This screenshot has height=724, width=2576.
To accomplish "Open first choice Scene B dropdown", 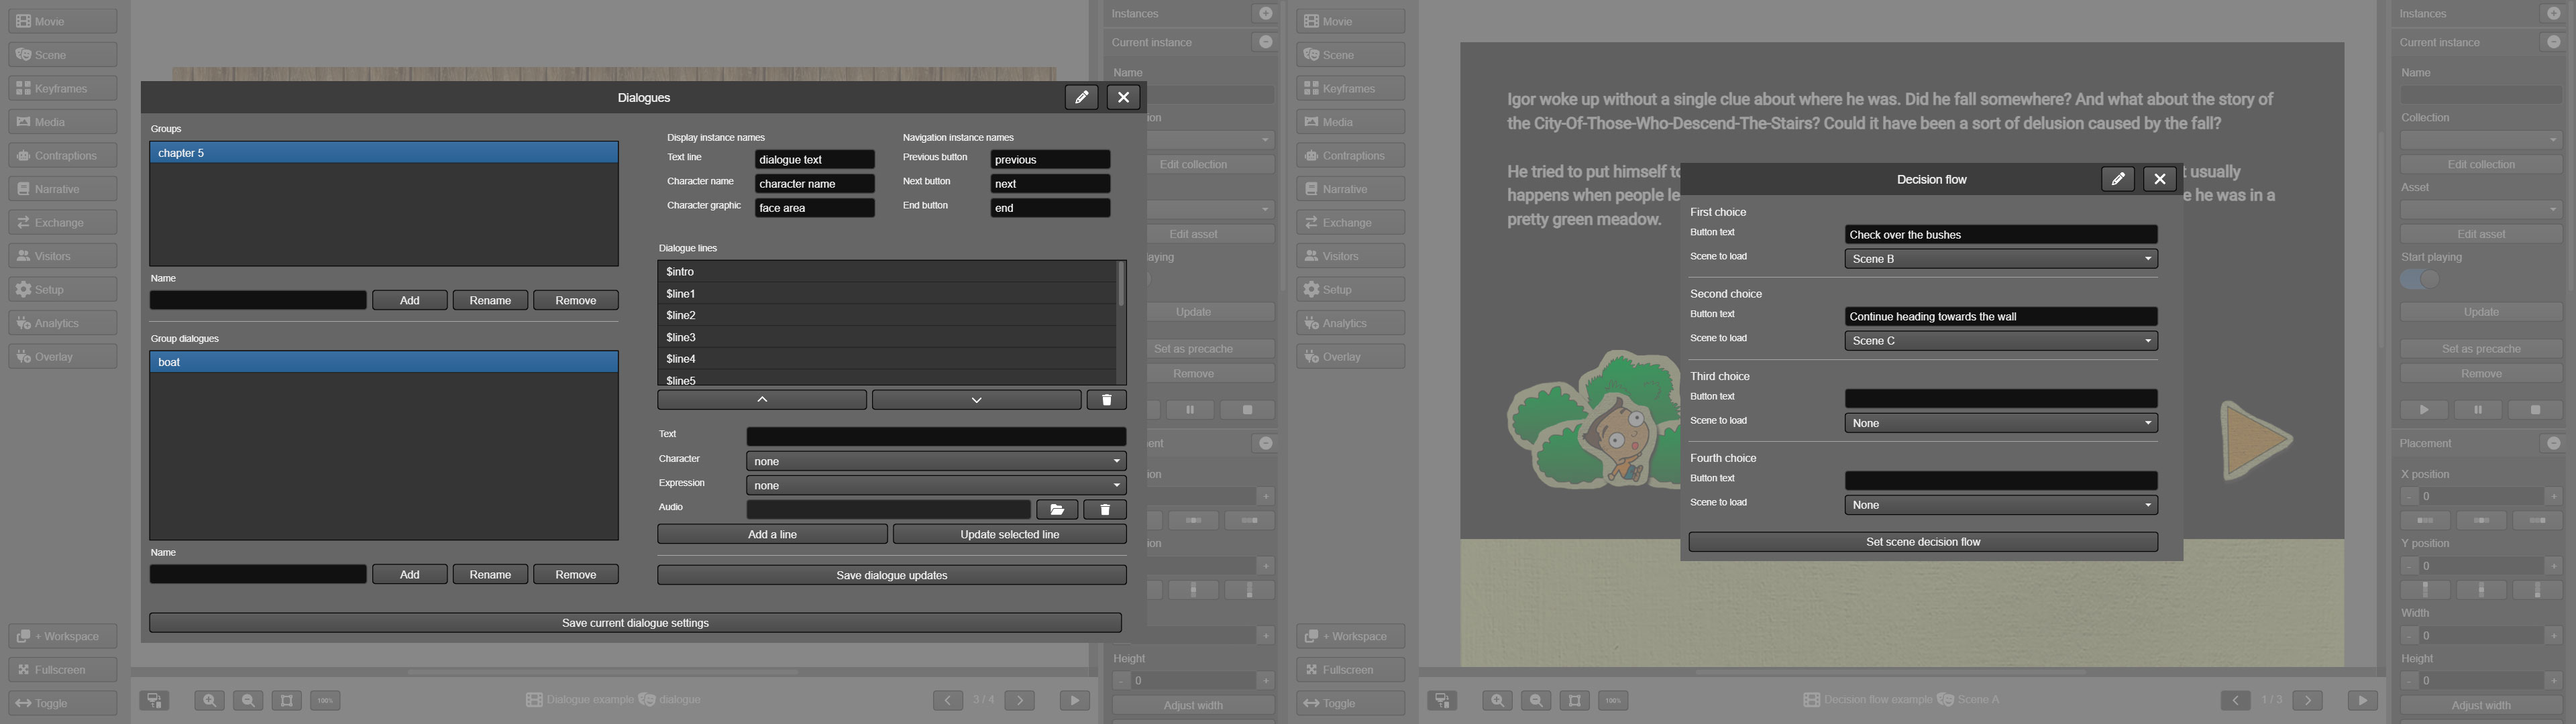I will pos(2000,259).
